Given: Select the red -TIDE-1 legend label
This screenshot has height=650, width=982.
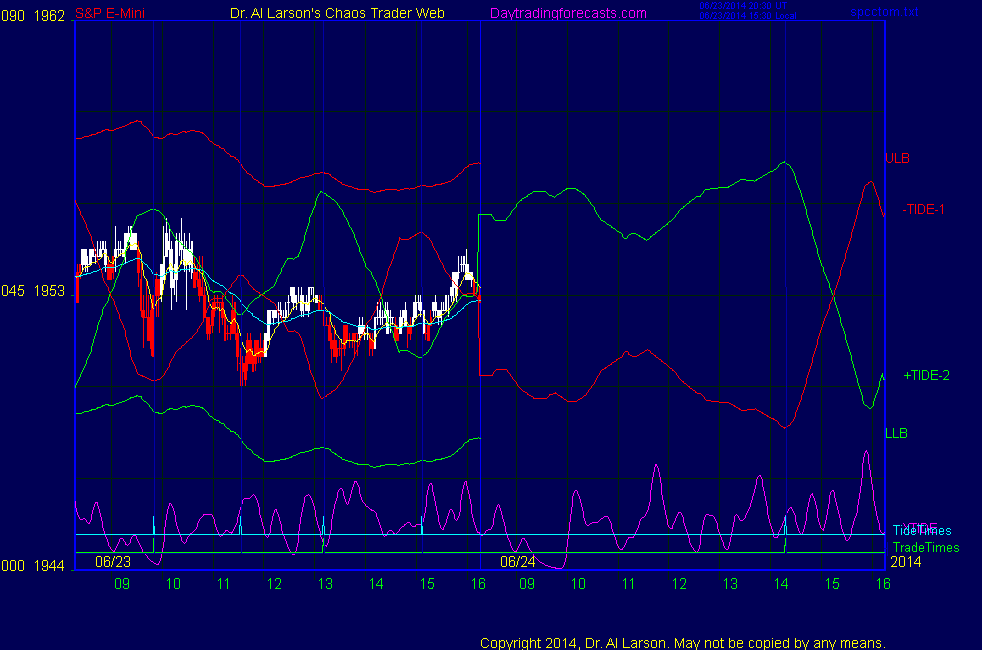Looking at the screenshot, I should coord(924,209).
